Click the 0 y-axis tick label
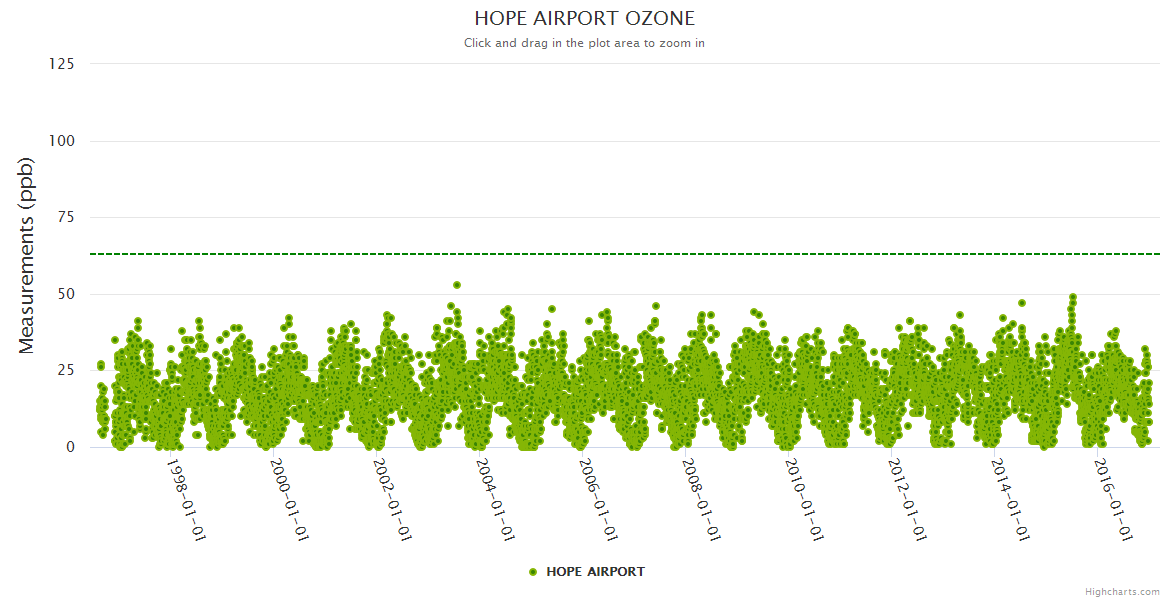The height and width of the screenshot is (600, 1170). click(70, 447)
